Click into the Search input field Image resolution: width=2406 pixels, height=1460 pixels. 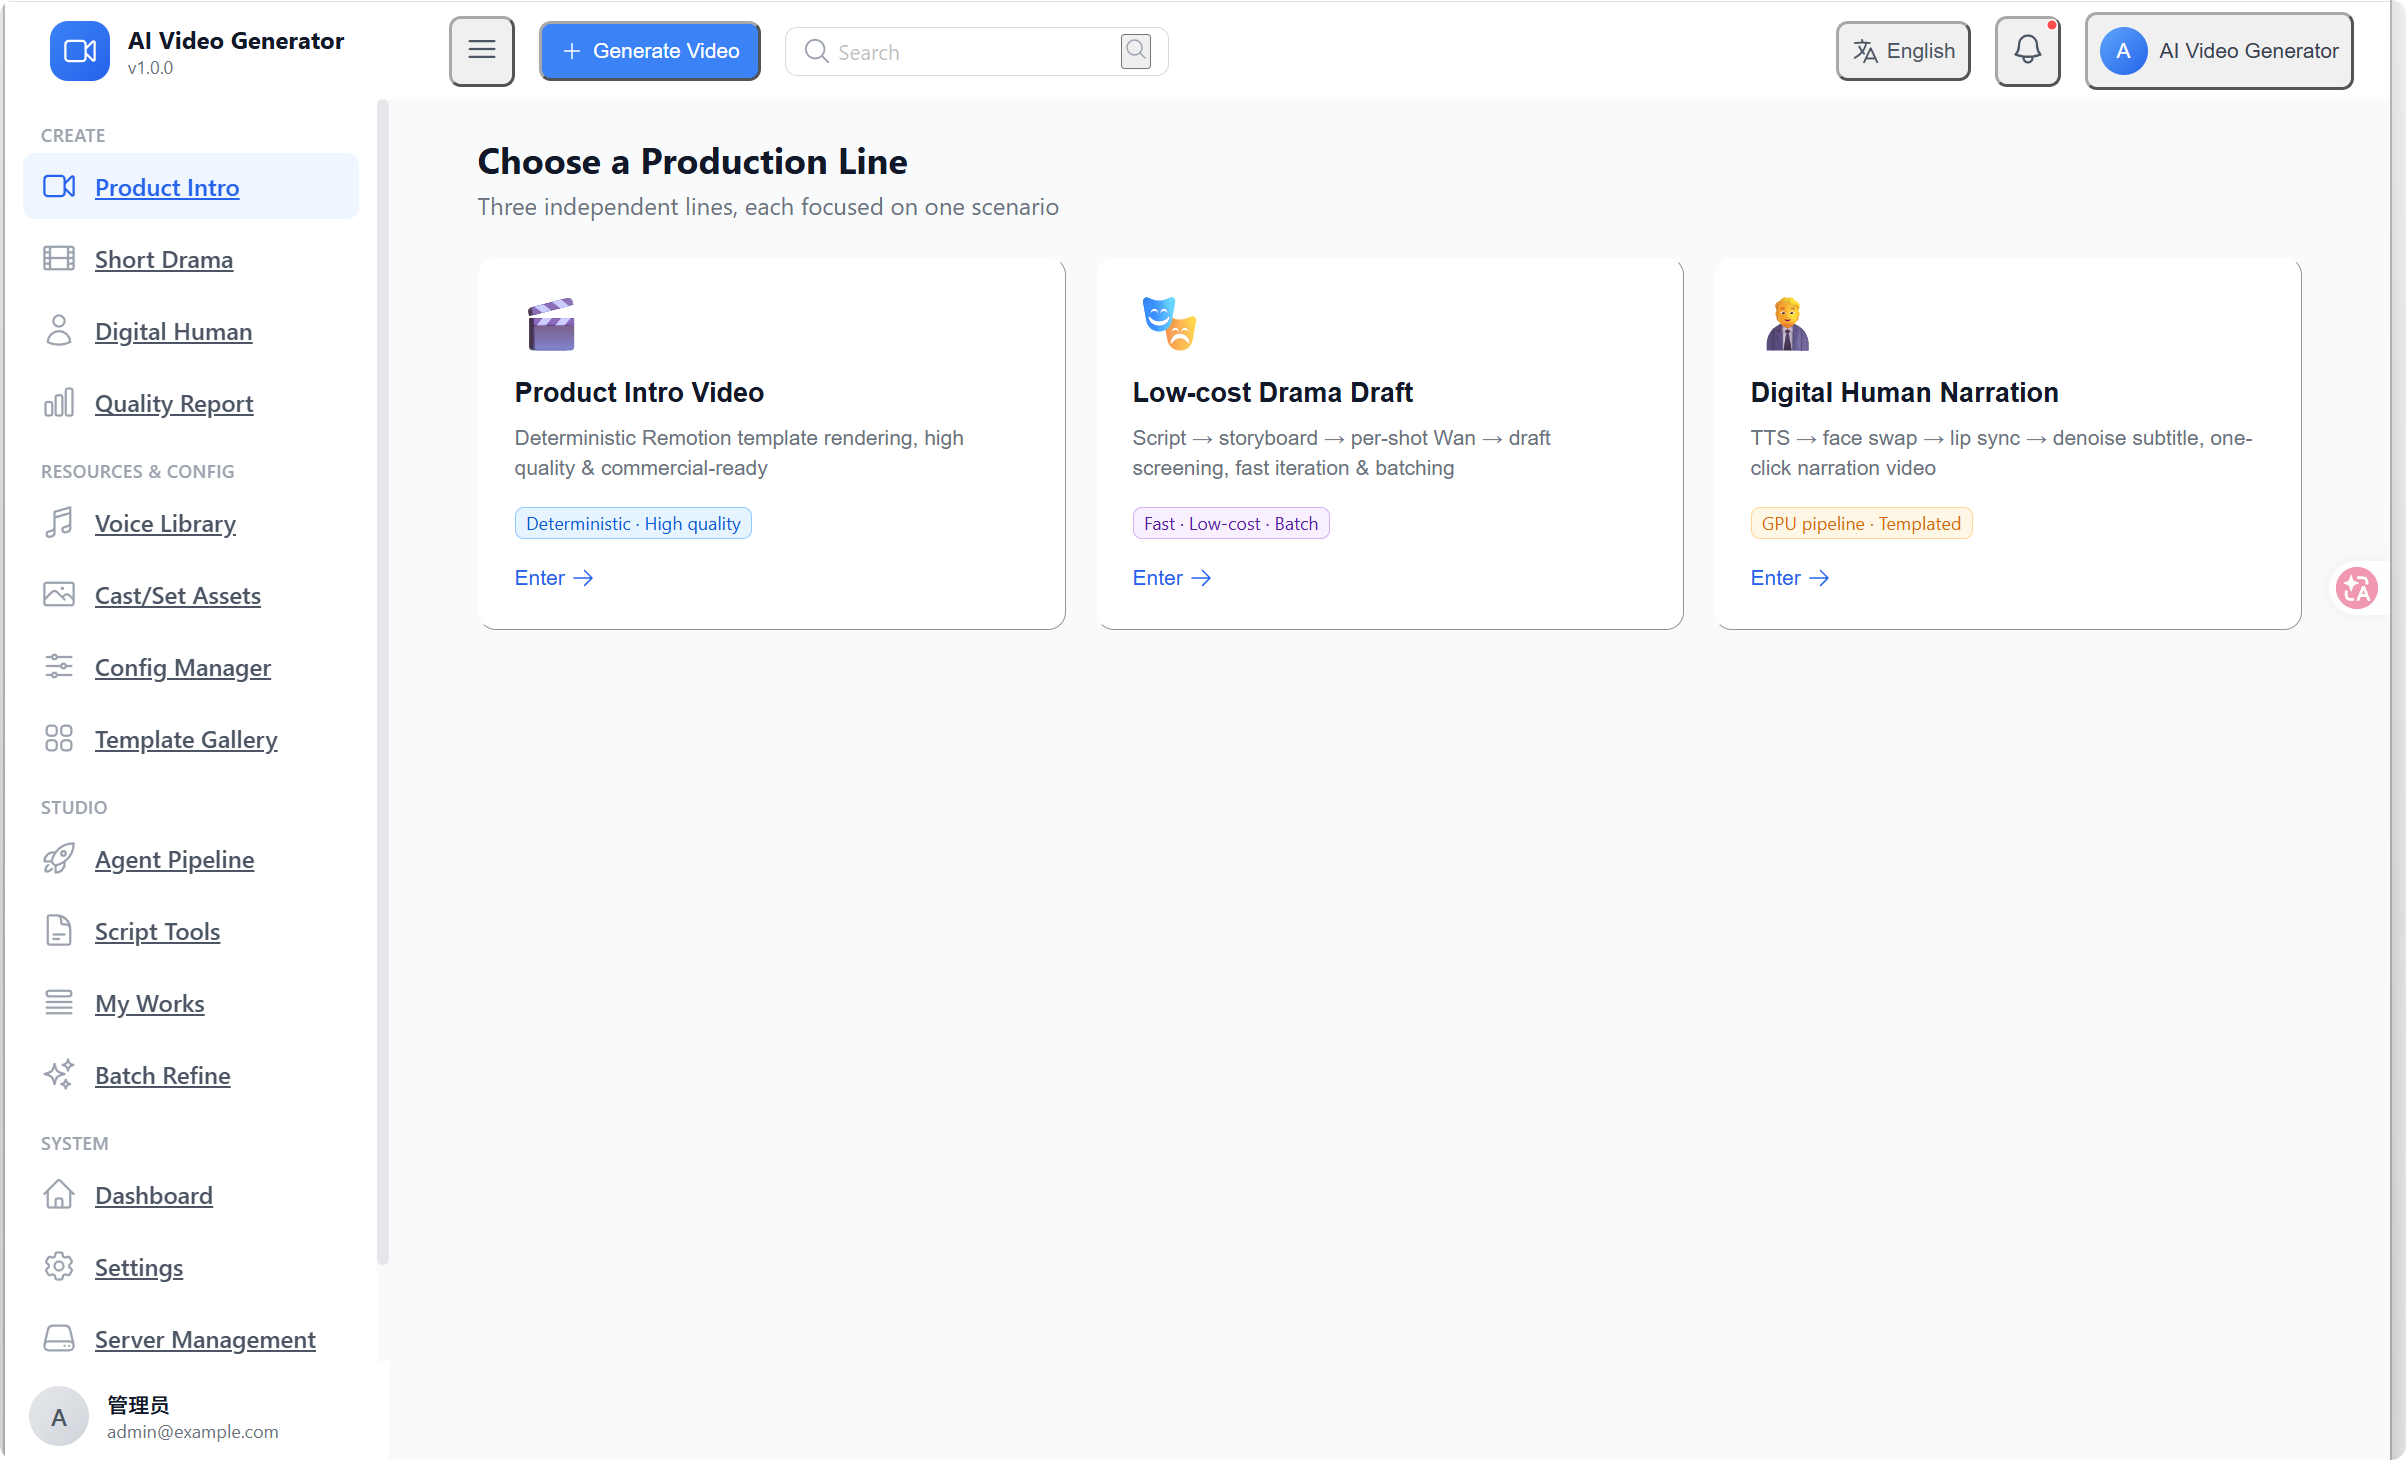click(975, 52)
